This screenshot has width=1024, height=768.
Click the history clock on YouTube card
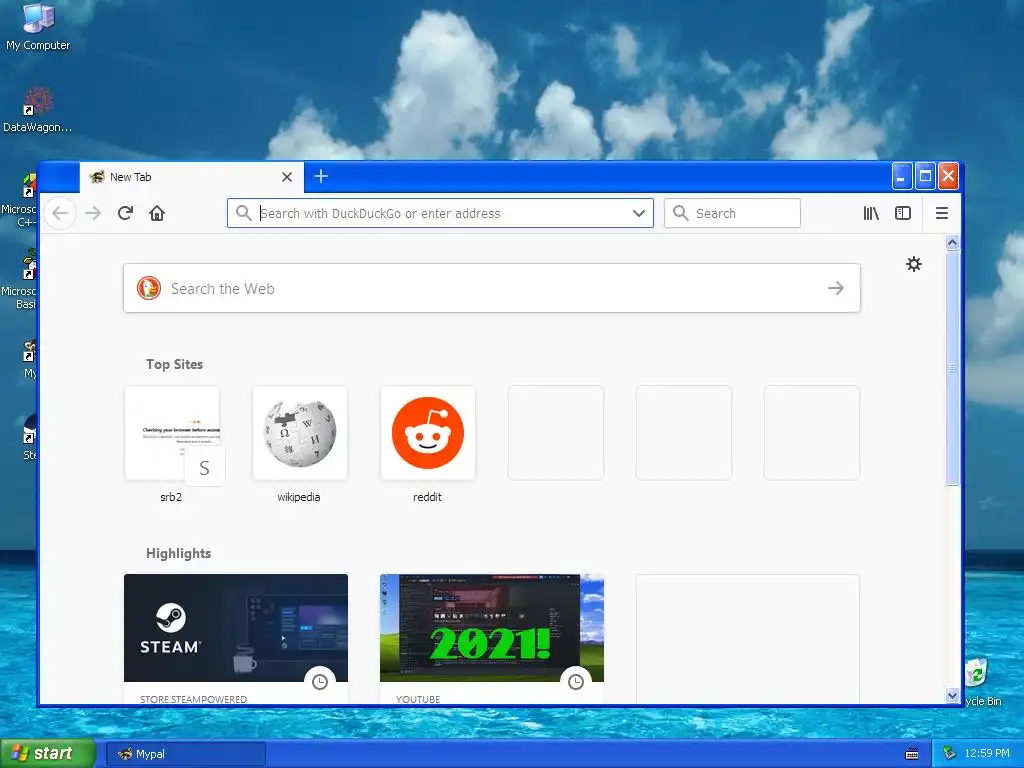(576, 682)
